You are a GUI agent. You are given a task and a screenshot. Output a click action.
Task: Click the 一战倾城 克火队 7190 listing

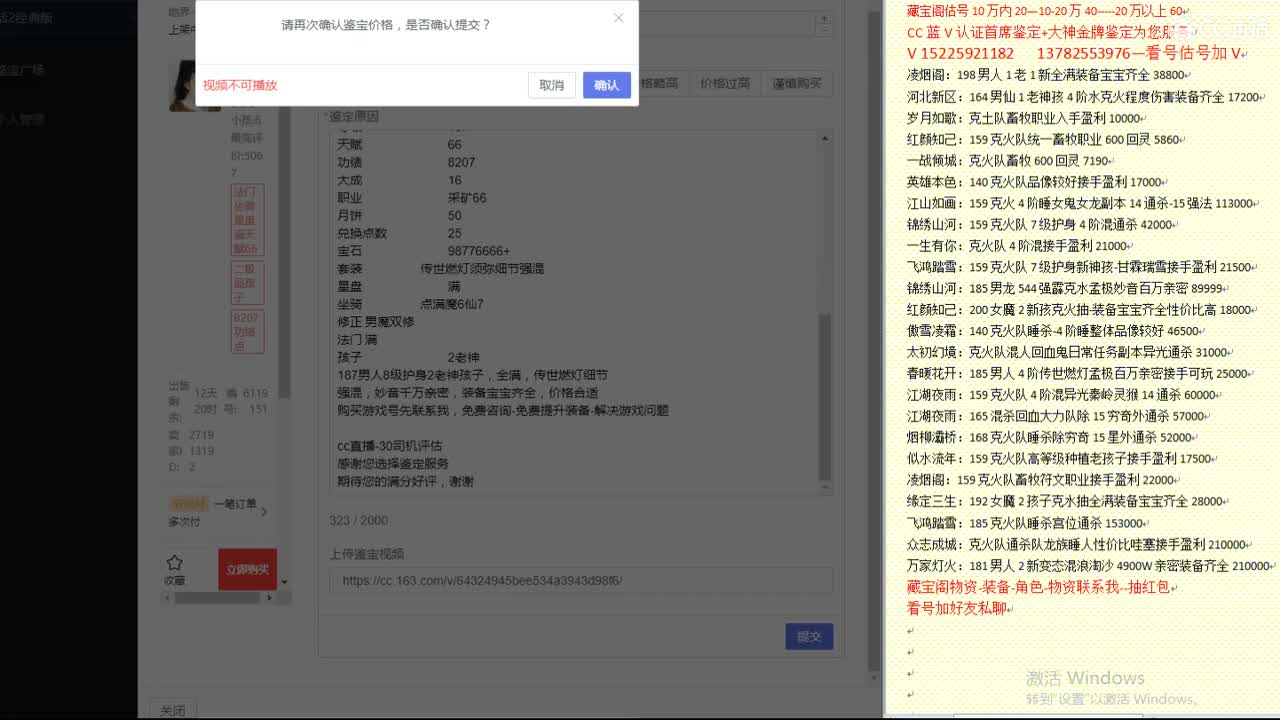pyautogui.click(x=1009, y=161)
